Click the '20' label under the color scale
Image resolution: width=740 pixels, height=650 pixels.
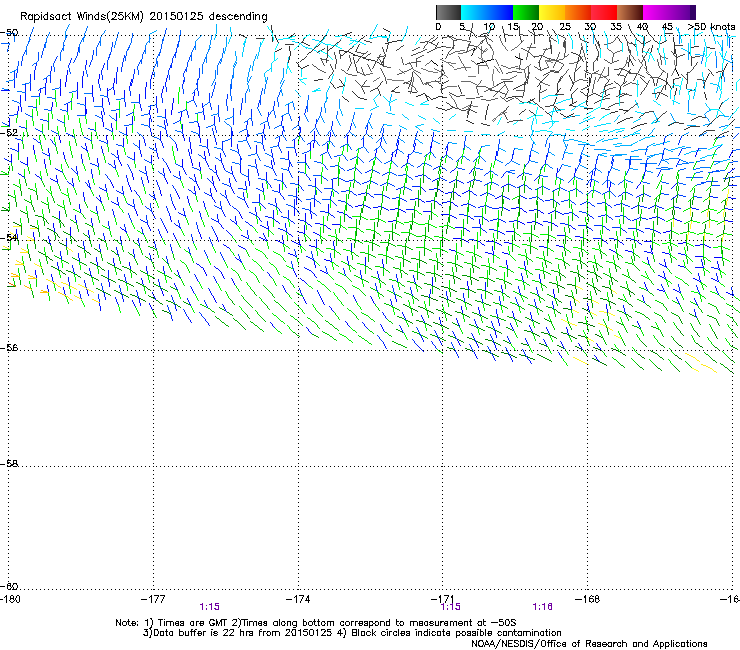(x=538, y=27)
